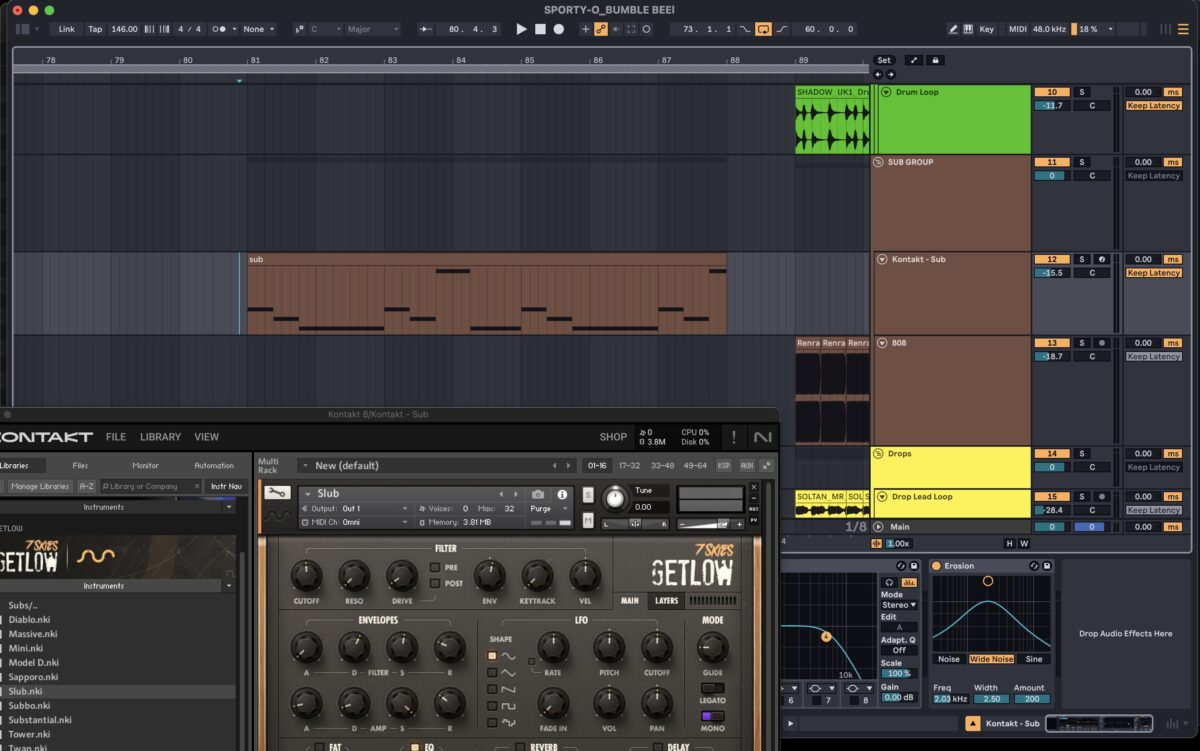This screenshot has width=1200, height=751.
Task: Toggle Key map mode button
Action: 987,29
